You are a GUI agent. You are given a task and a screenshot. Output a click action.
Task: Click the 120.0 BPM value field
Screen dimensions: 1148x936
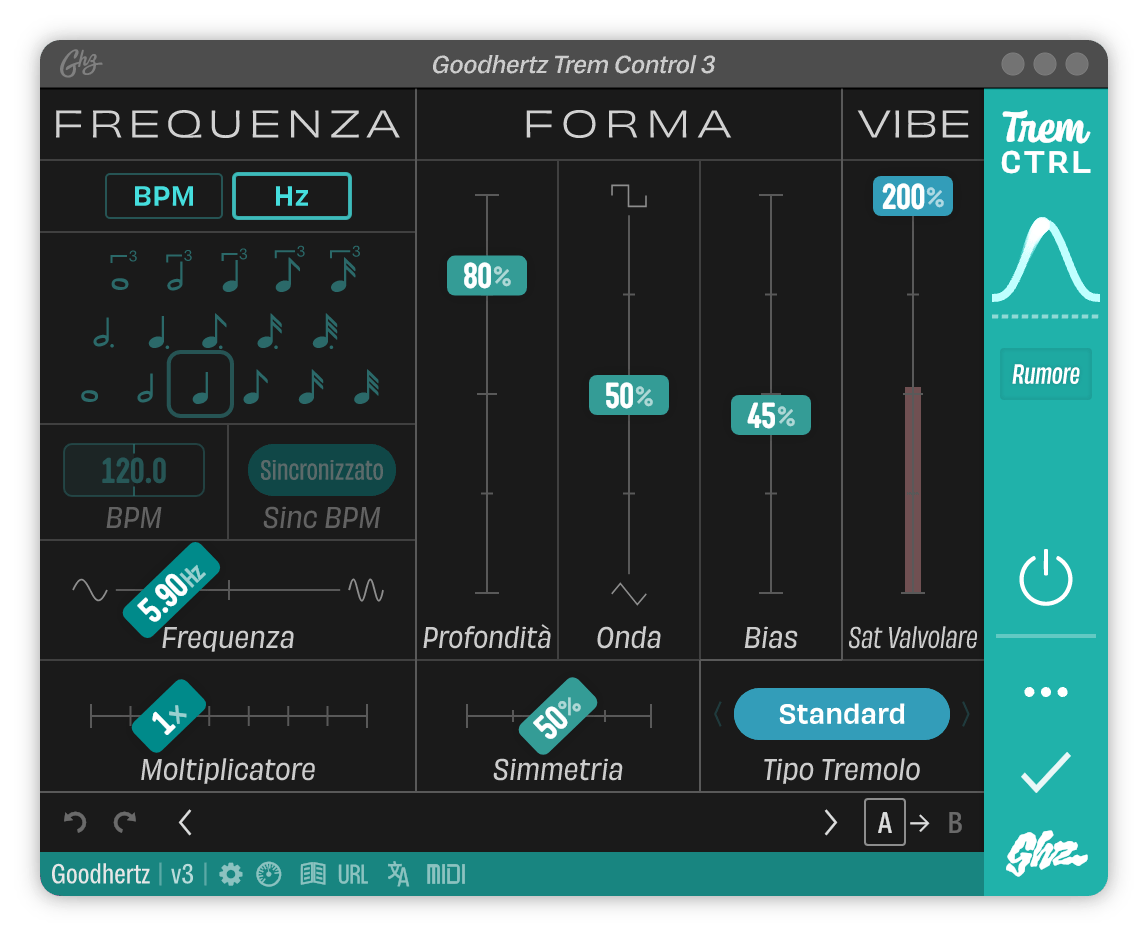tap(134, 470)
